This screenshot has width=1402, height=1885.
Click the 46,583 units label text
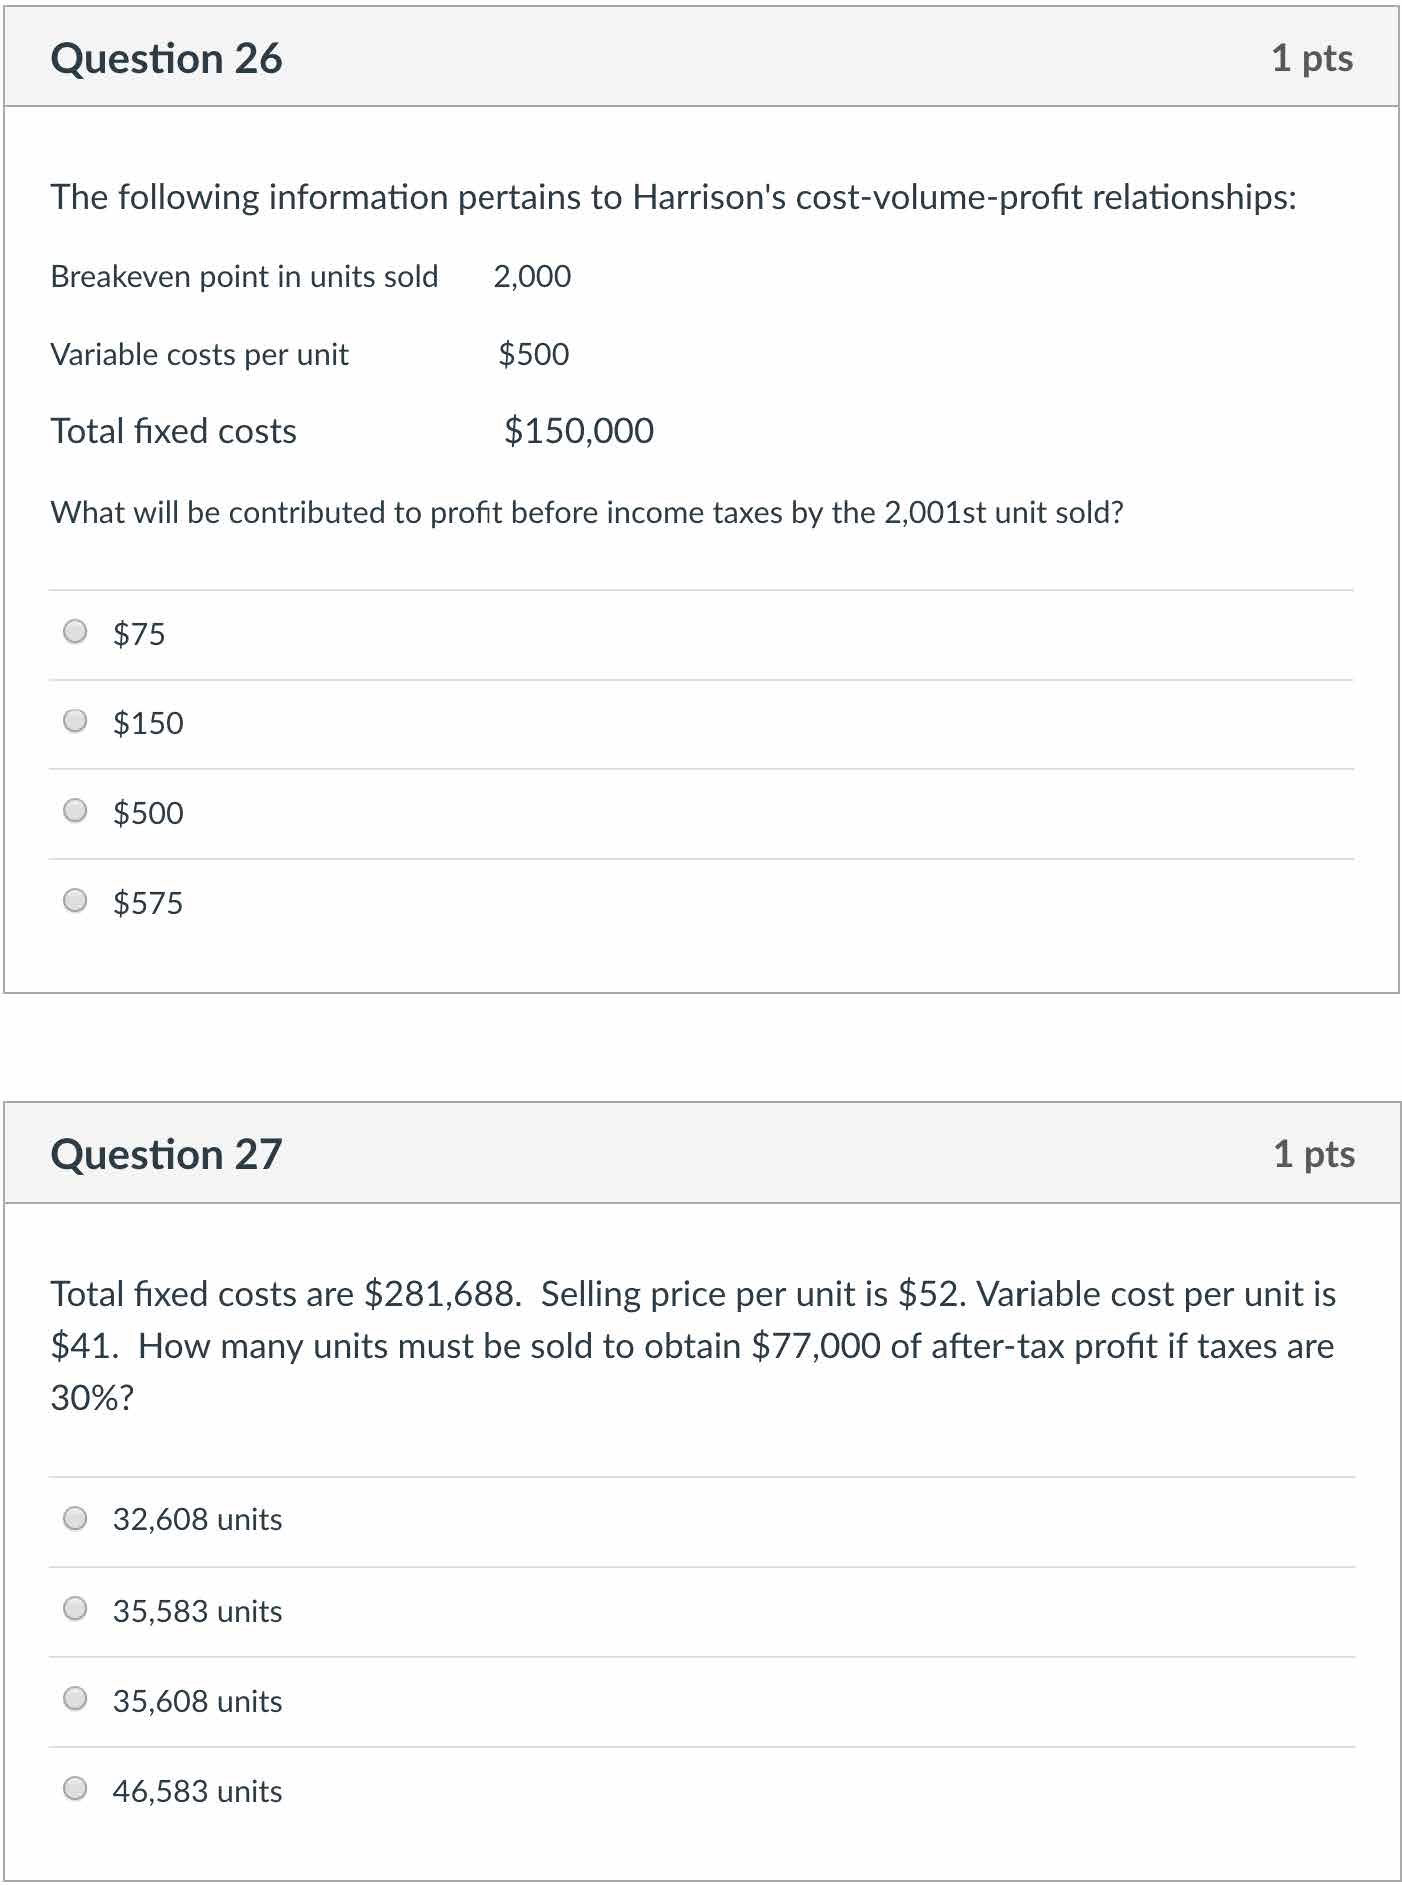pyautogui.click(x=197, y=1791)
